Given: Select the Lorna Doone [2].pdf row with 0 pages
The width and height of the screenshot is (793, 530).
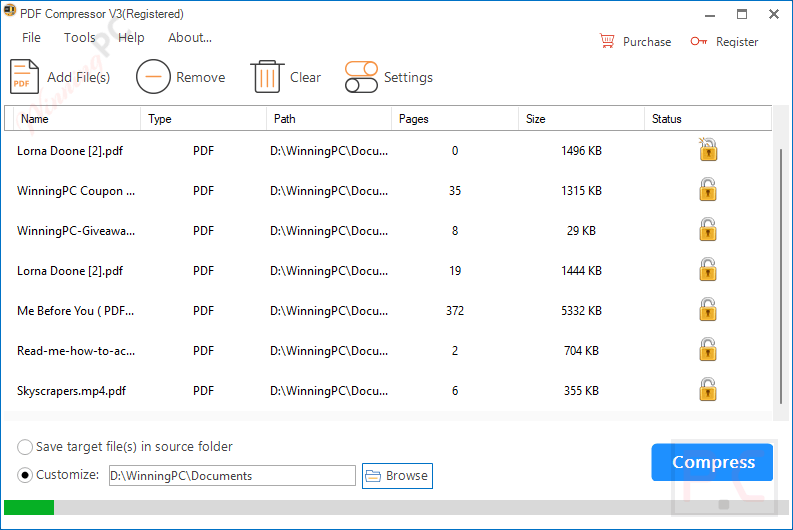Looking at the screenshot, I should tap(388, 151).
